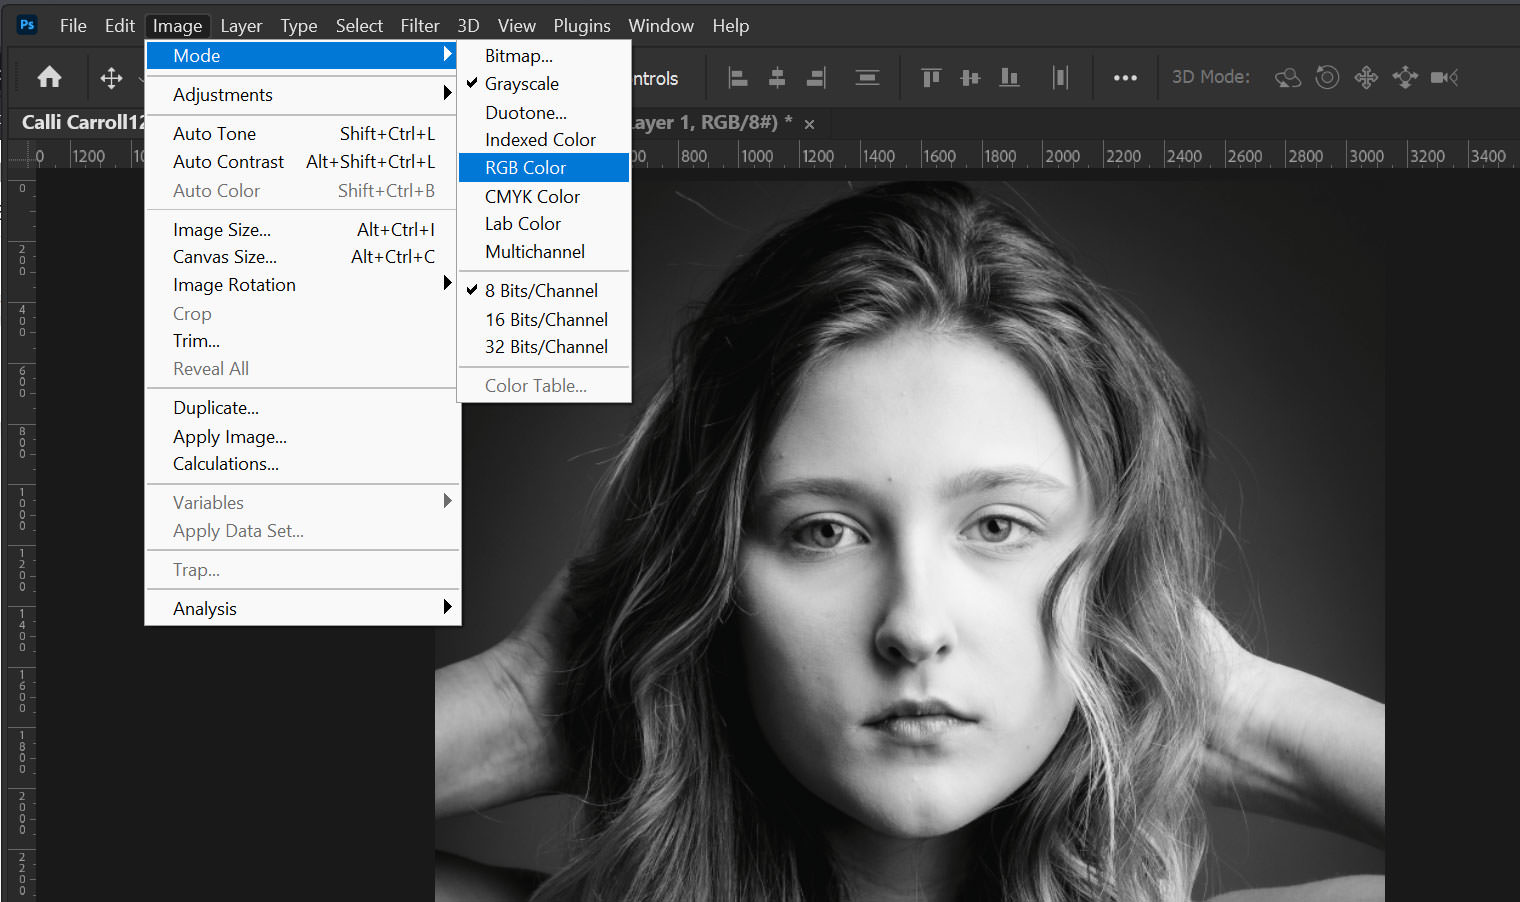Open the Edit menu

tap(120, 26)
